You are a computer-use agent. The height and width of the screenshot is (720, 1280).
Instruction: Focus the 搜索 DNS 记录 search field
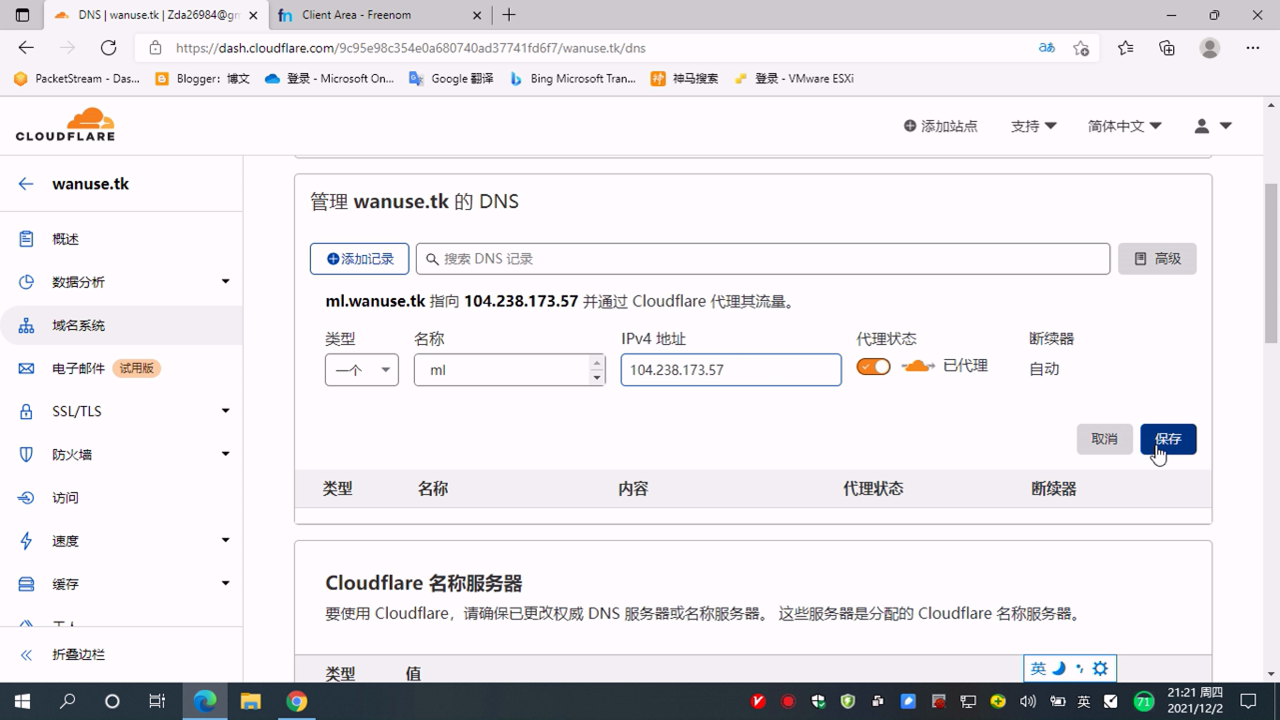(x=763, y=259)
